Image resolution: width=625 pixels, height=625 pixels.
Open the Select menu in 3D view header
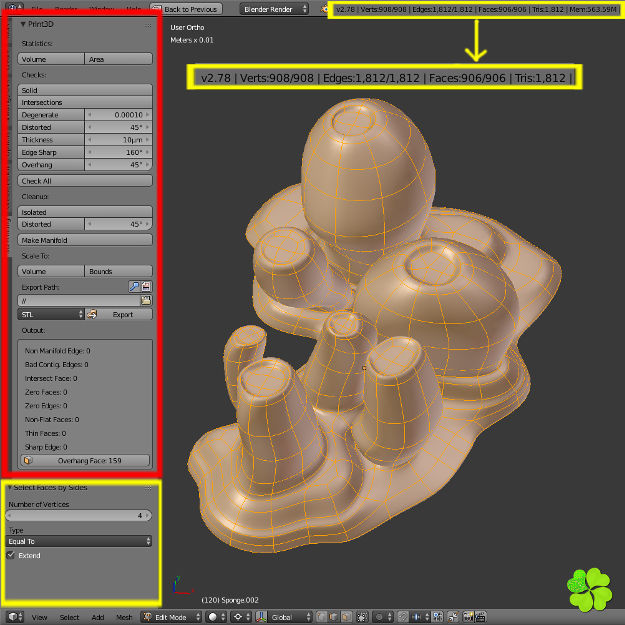click(69, 617)
